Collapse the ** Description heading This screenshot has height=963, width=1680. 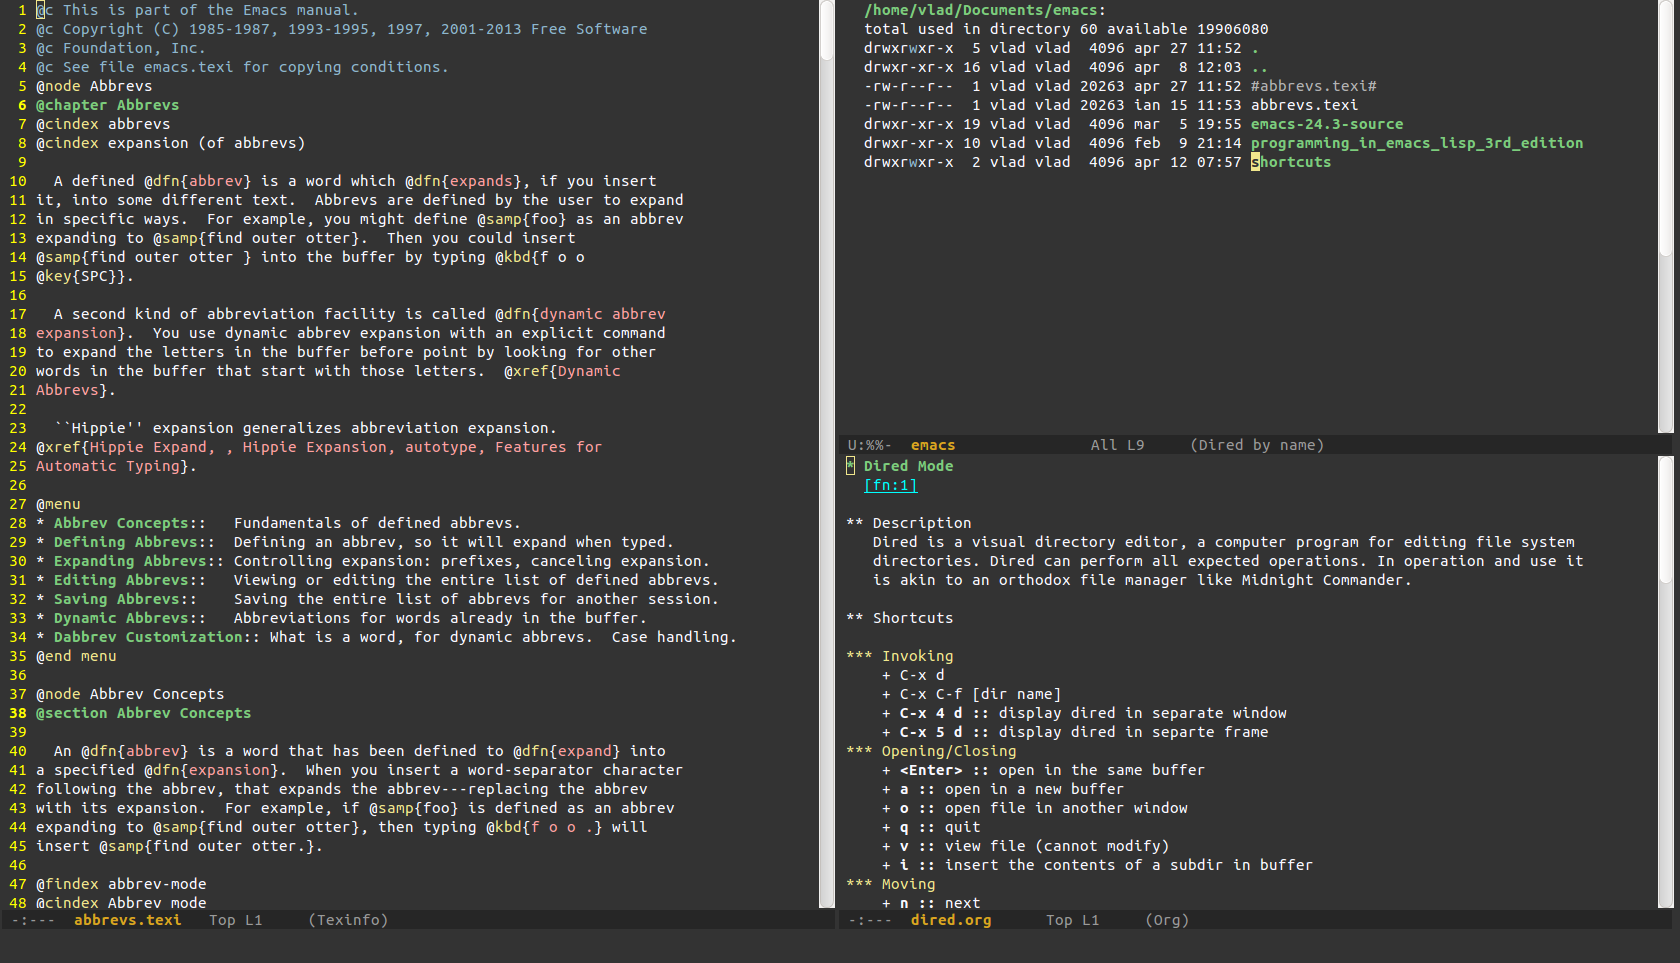click(908, 523)
